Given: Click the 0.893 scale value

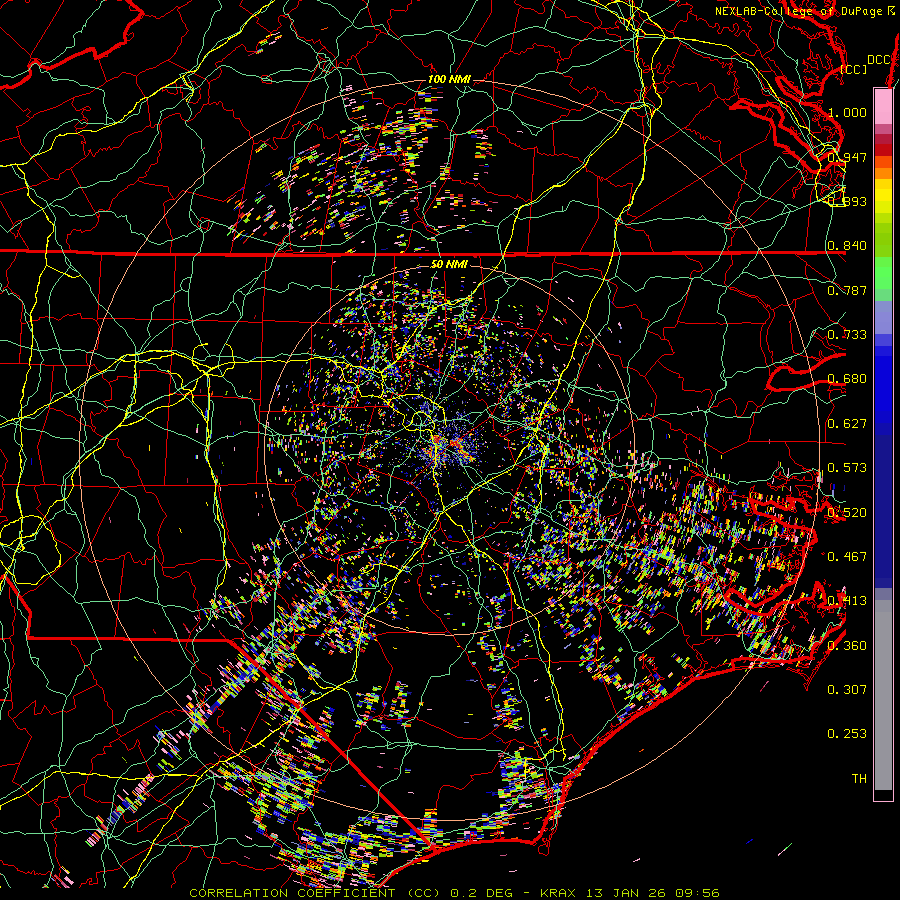Looking at the screenshot, I should pos(847,201).
